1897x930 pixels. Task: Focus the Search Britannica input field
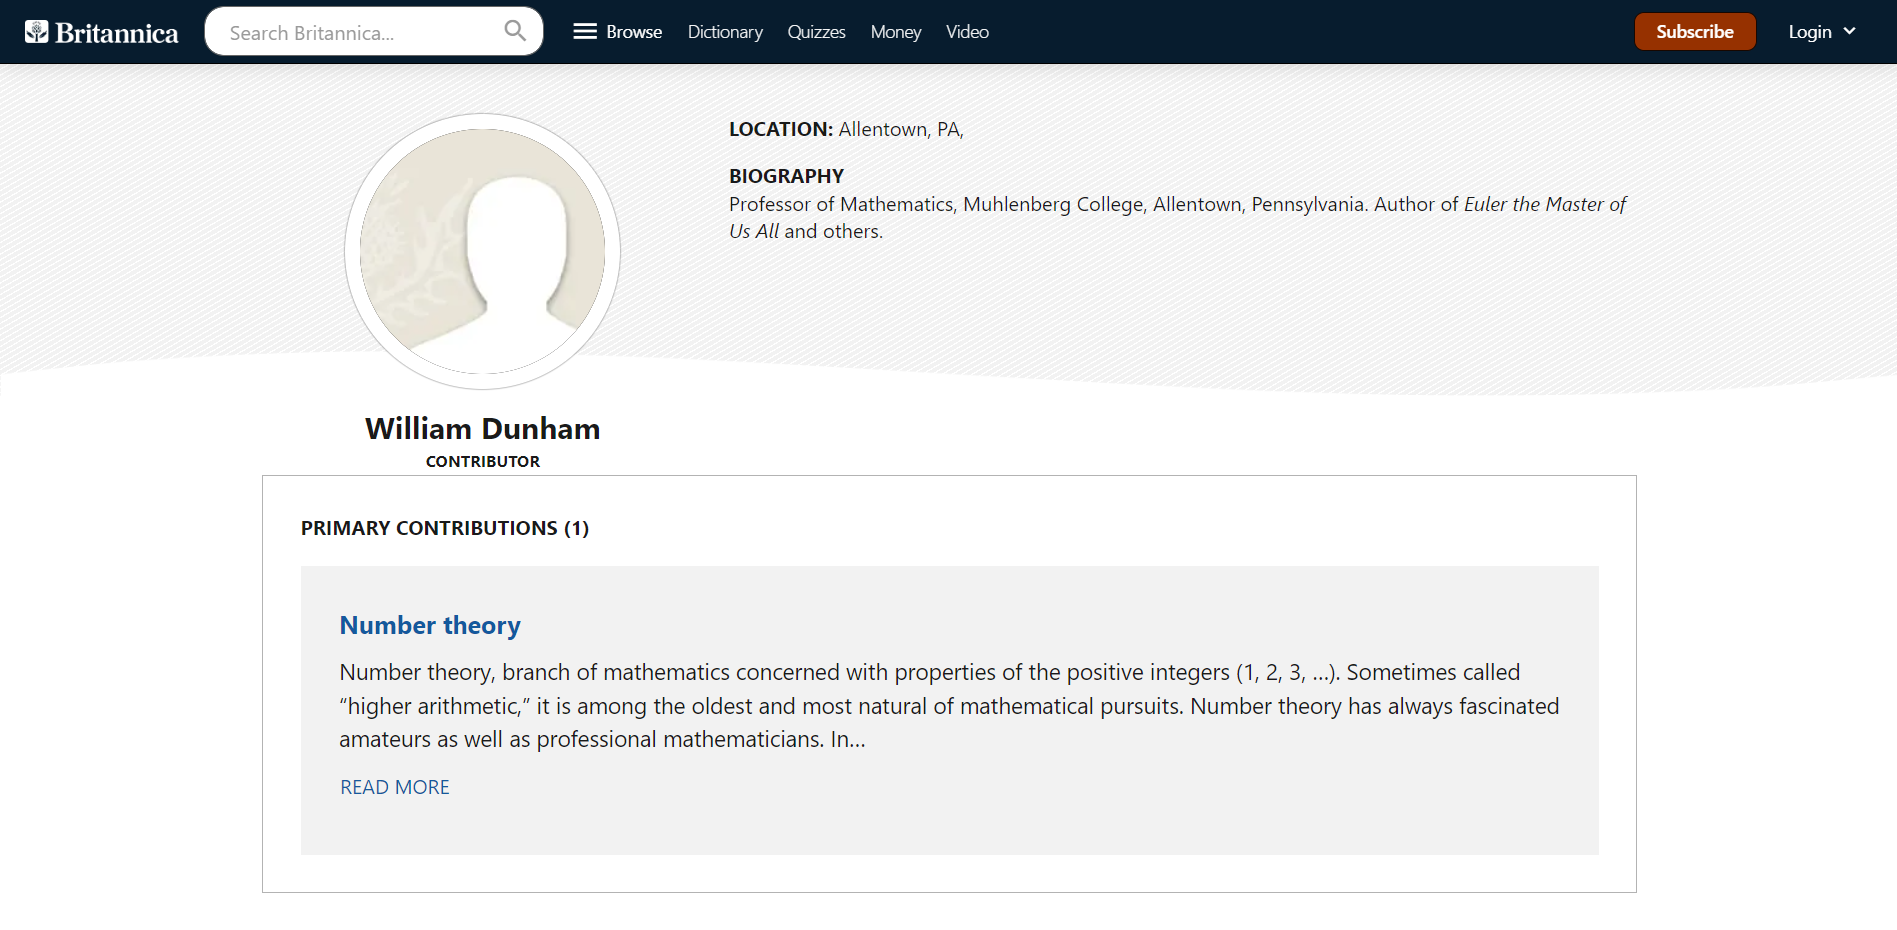pos(360,33)
